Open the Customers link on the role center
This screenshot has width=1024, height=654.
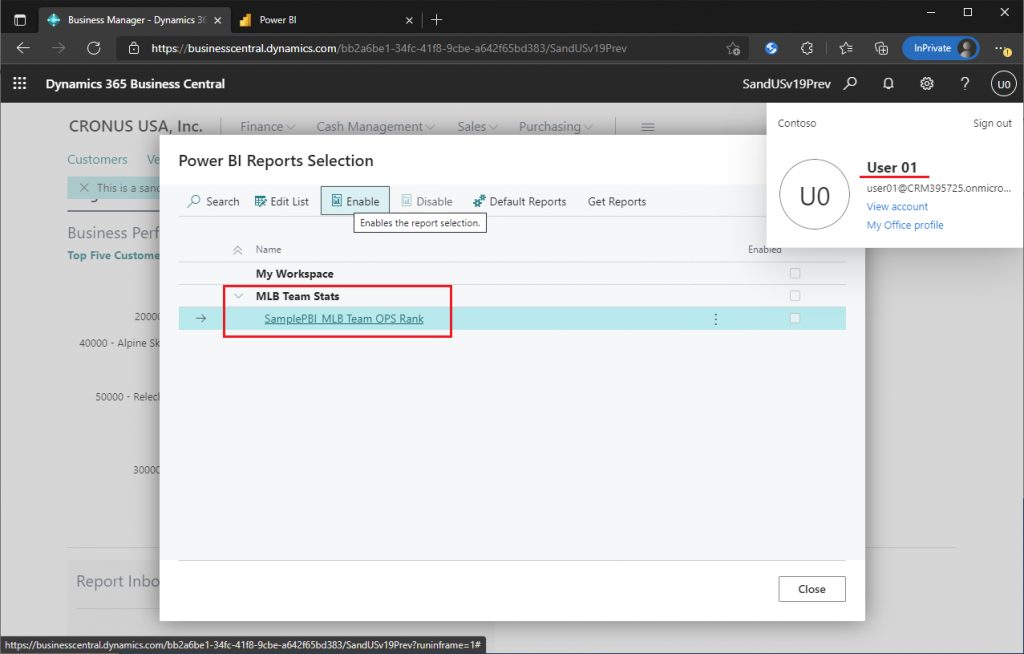coord(97,159)
